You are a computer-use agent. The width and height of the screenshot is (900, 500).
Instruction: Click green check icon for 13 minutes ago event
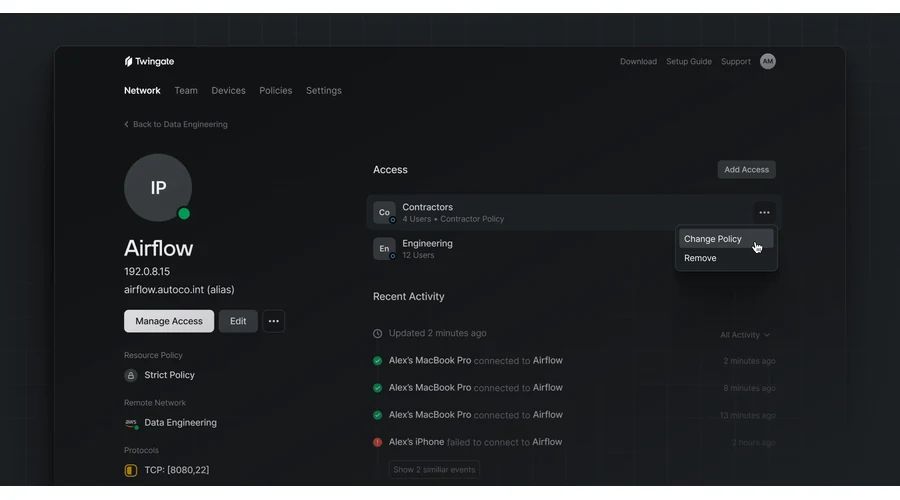377,414
